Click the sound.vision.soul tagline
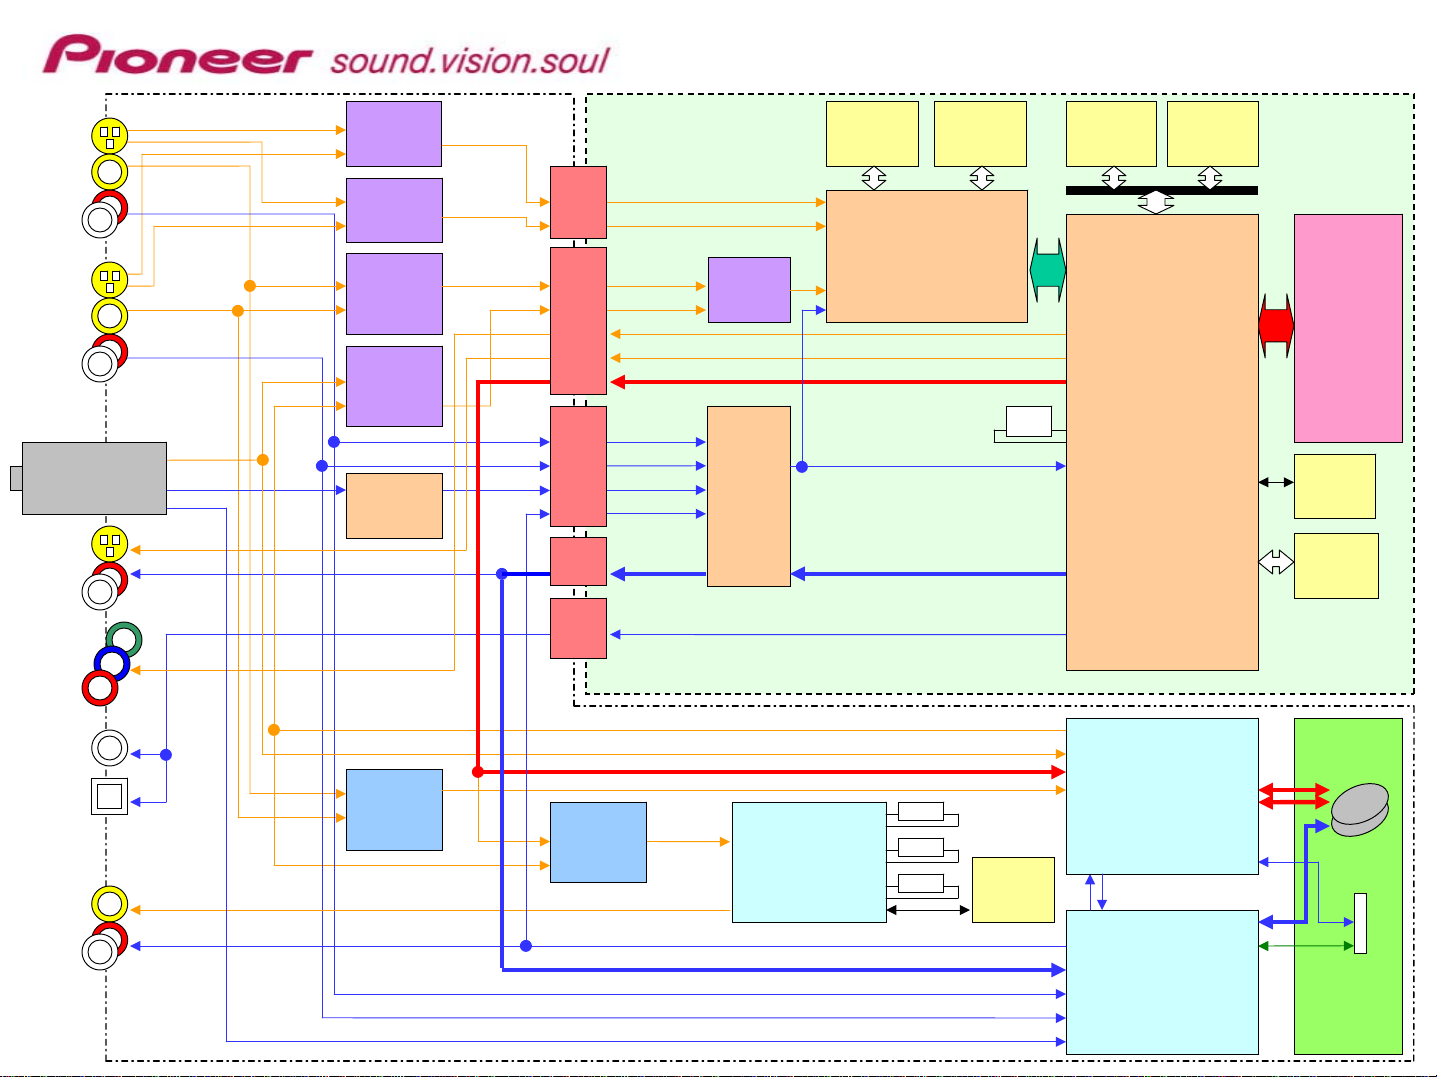Screen dimensions: 1437x1077 coord(470,60)
